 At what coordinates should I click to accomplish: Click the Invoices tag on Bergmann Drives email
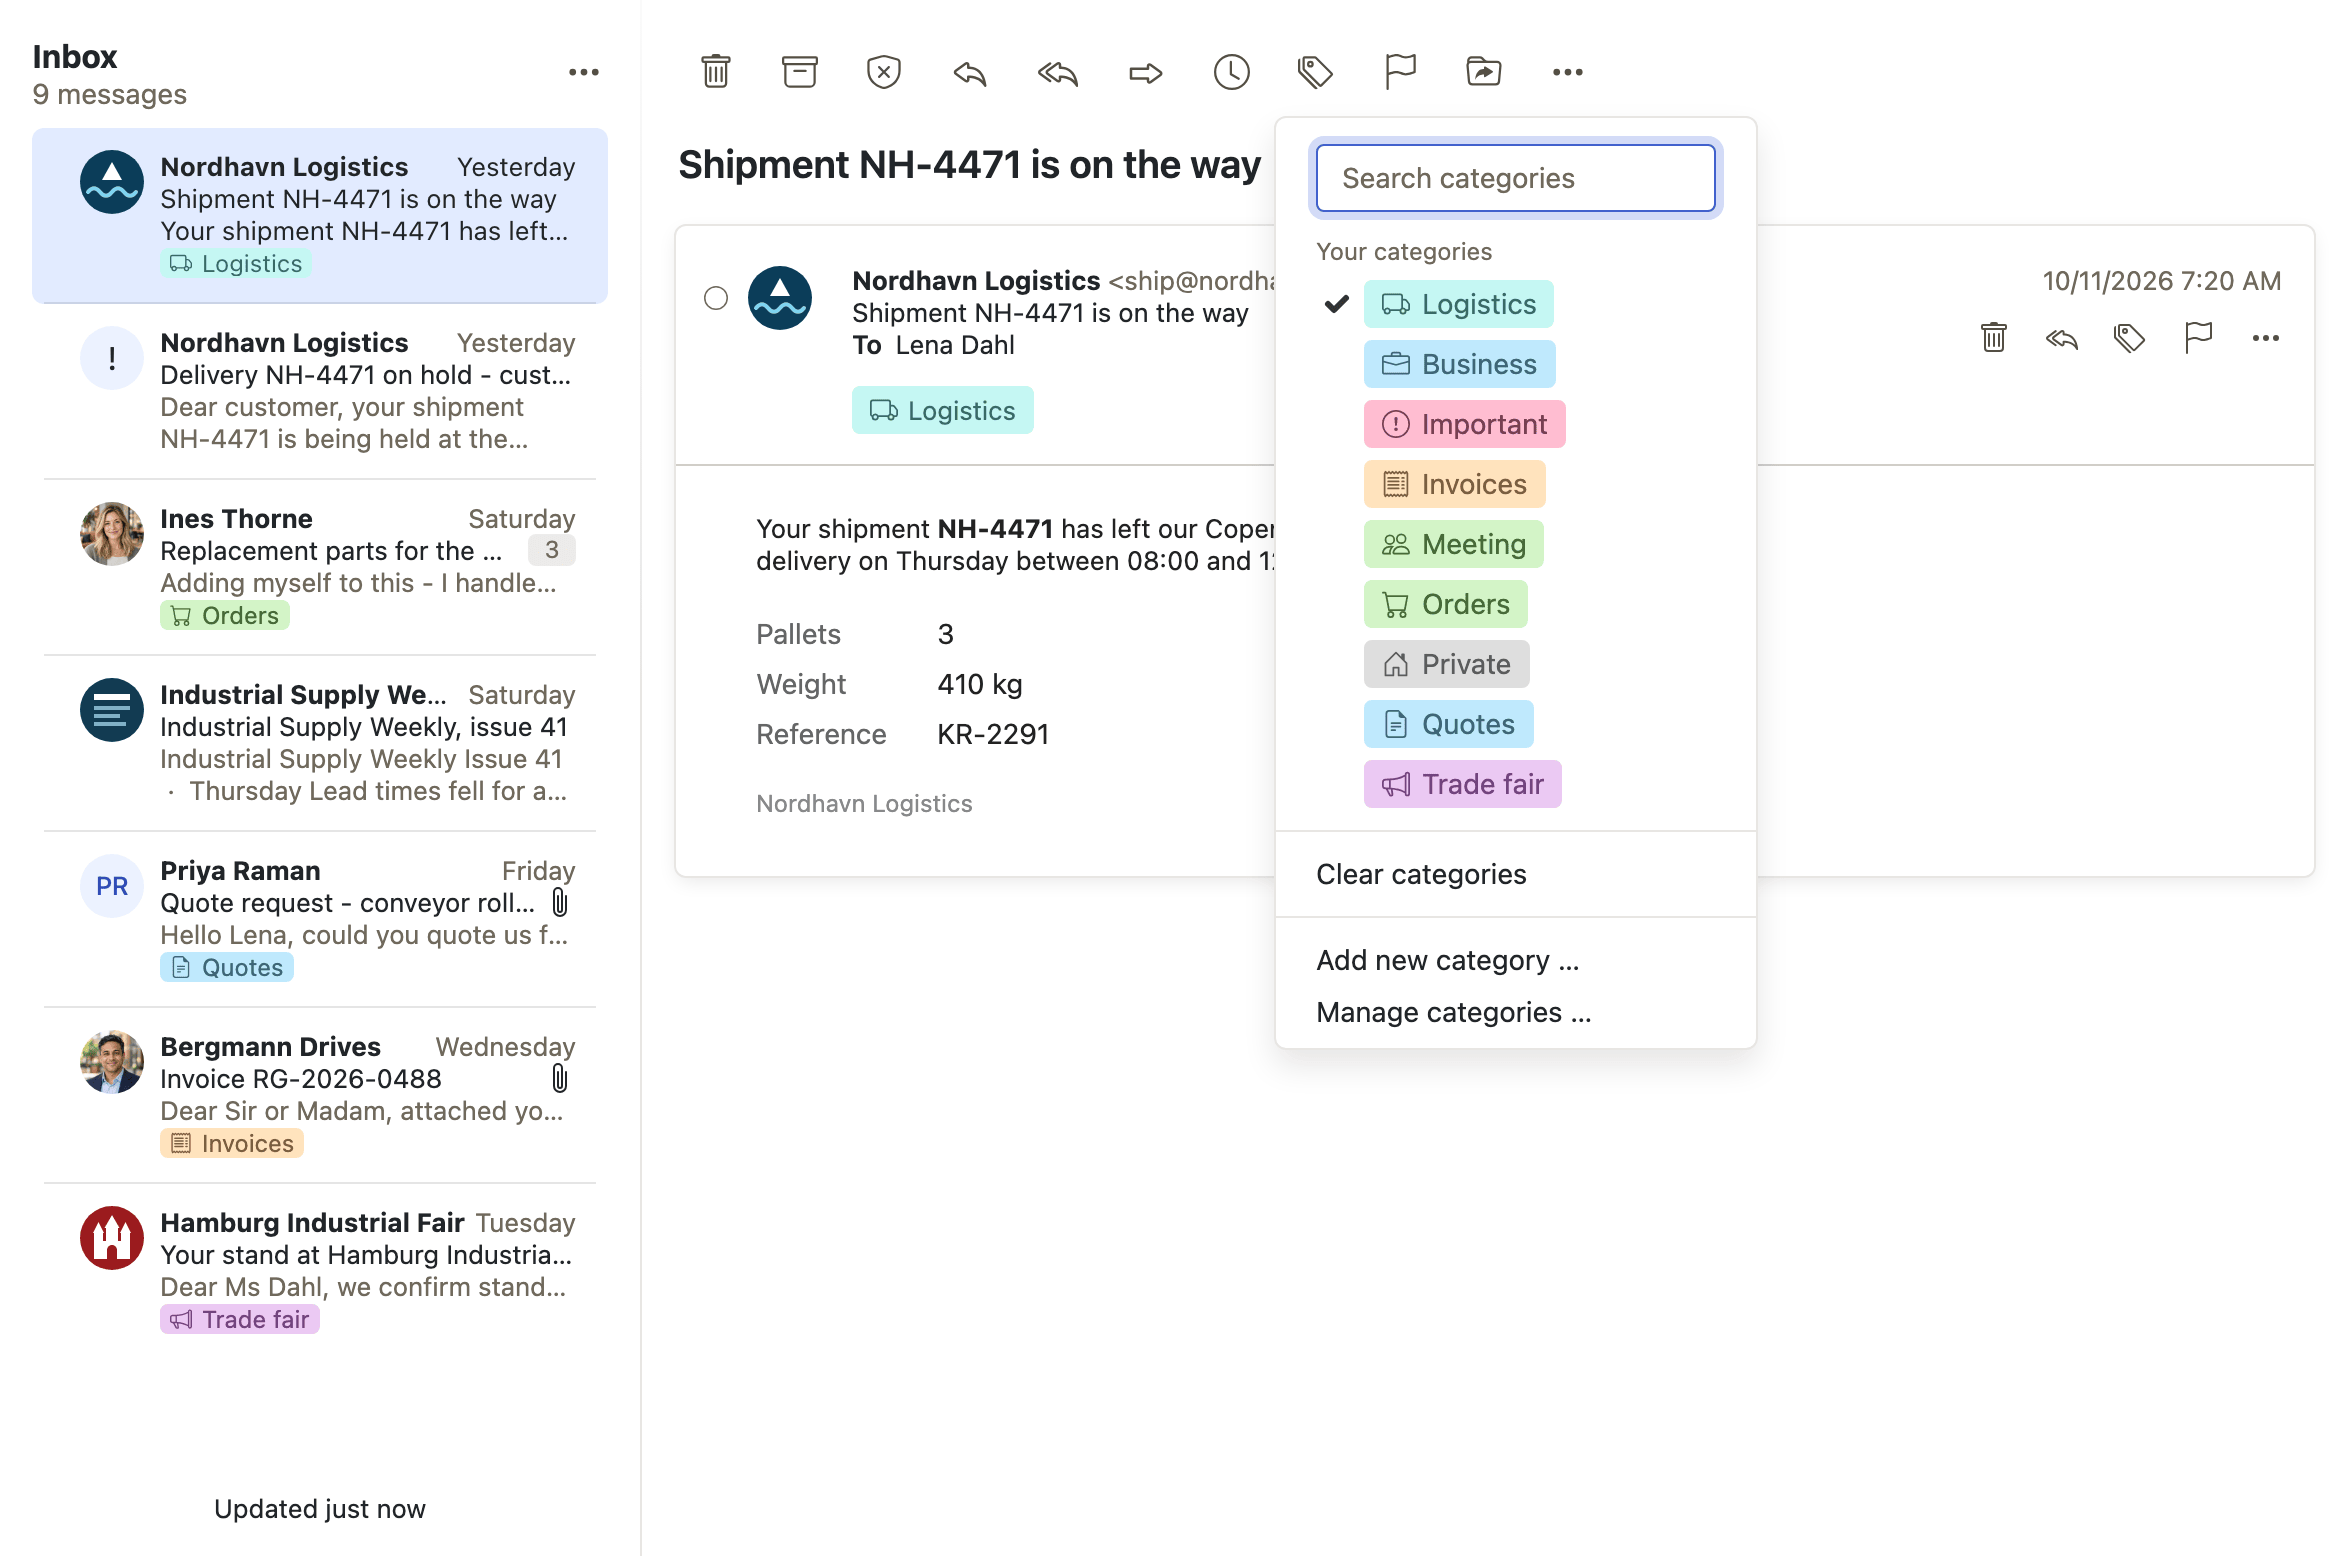232,1143
